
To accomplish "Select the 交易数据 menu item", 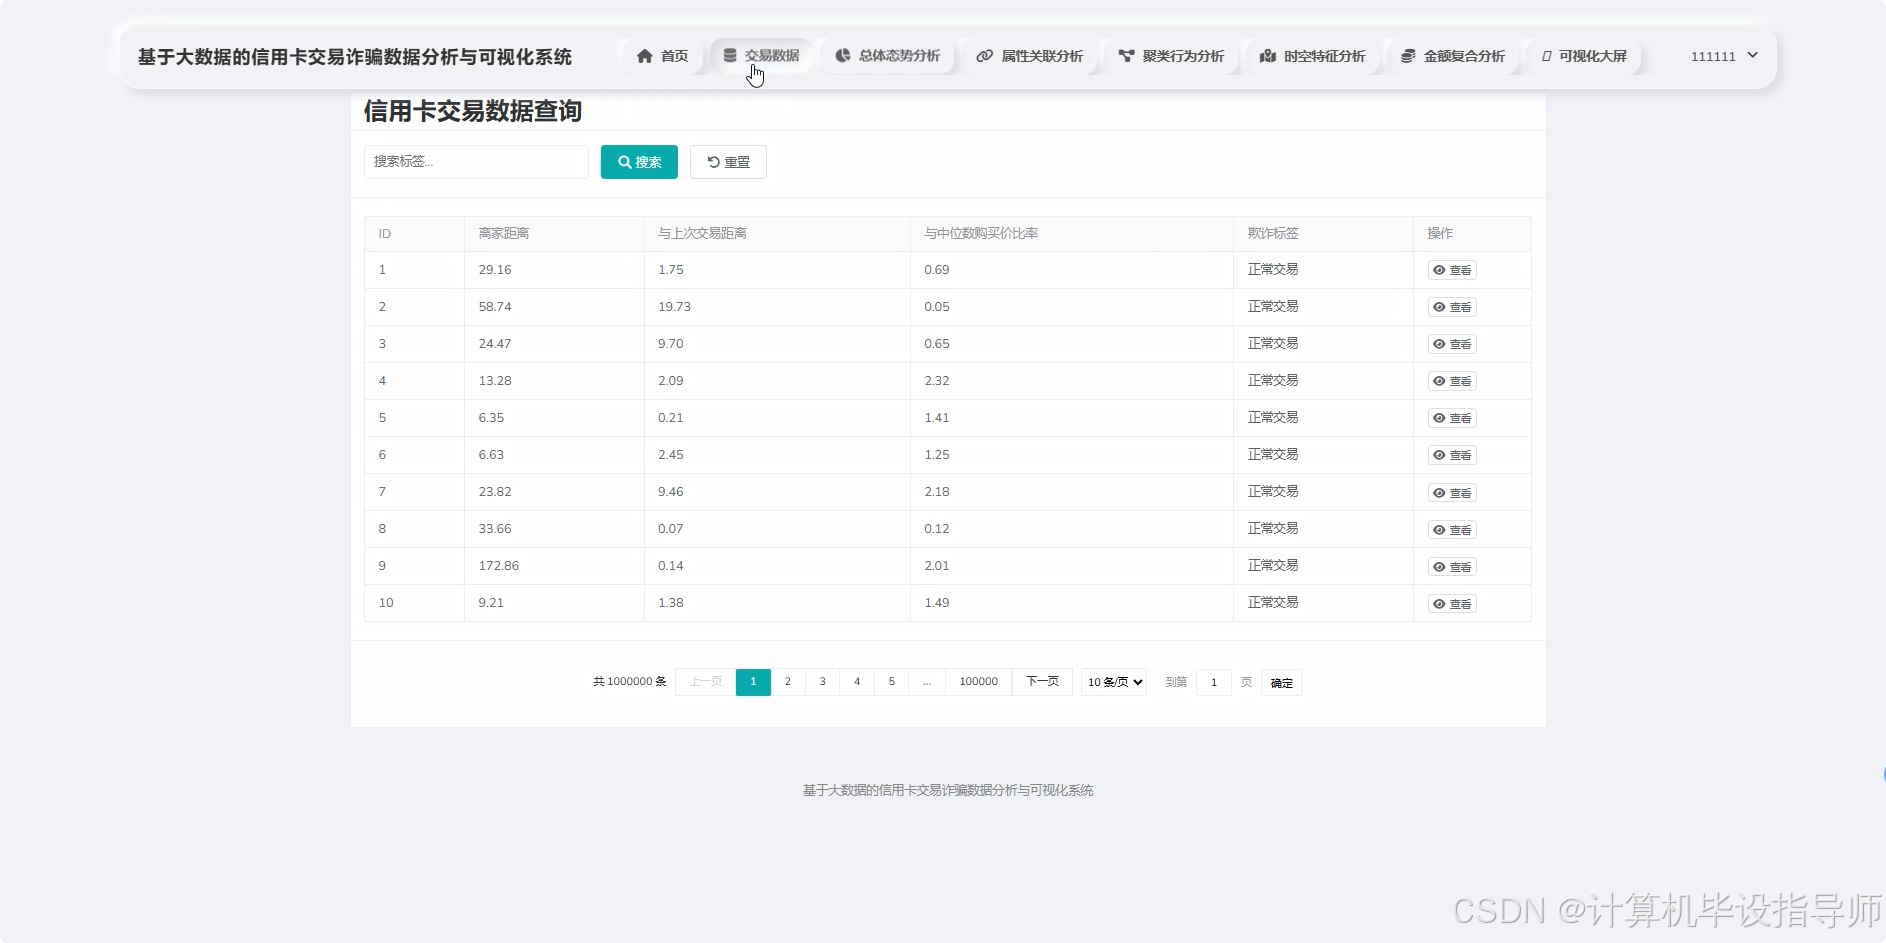I will pos(761,56).
